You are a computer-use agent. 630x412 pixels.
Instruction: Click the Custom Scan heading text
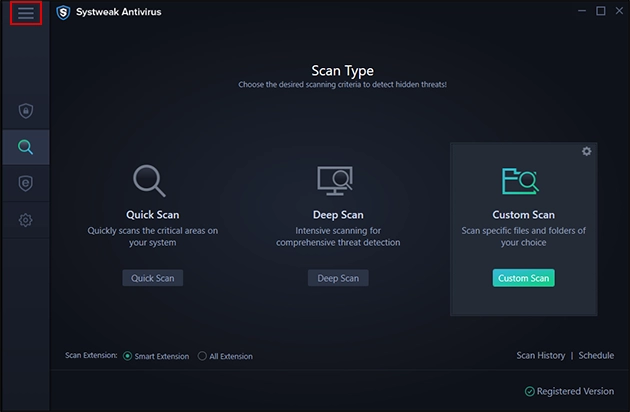pyautogui.click(x=523, y=214)
